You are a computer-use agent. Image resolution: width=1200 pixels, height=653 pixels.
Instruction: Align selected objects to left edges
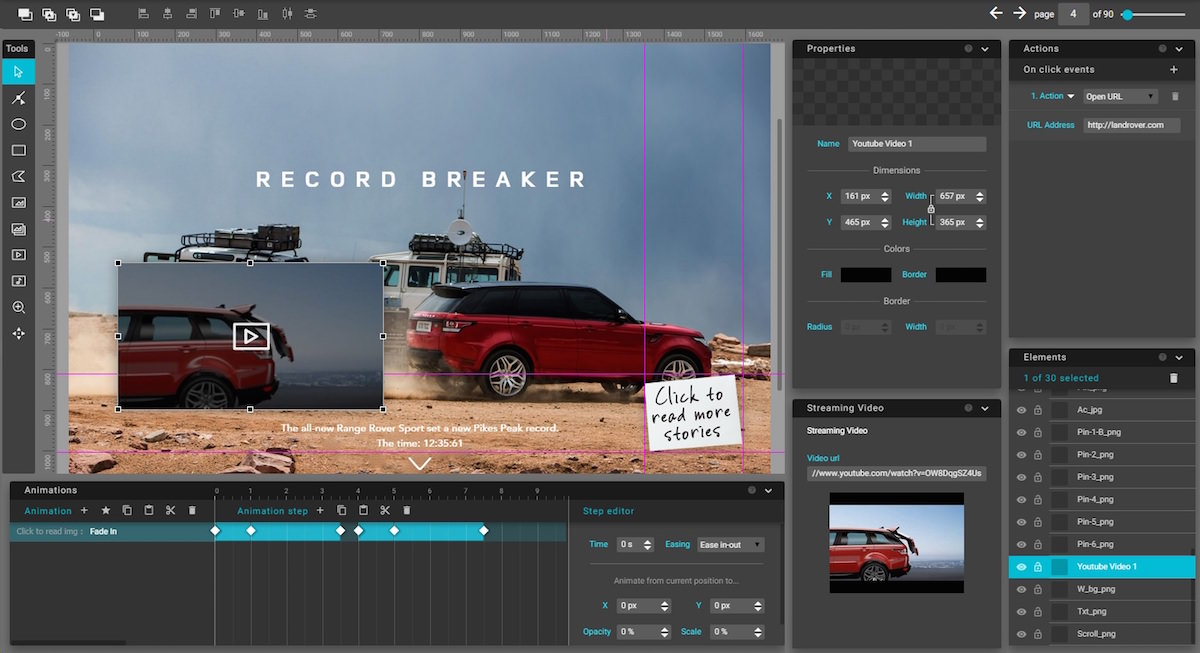point(143,14)
